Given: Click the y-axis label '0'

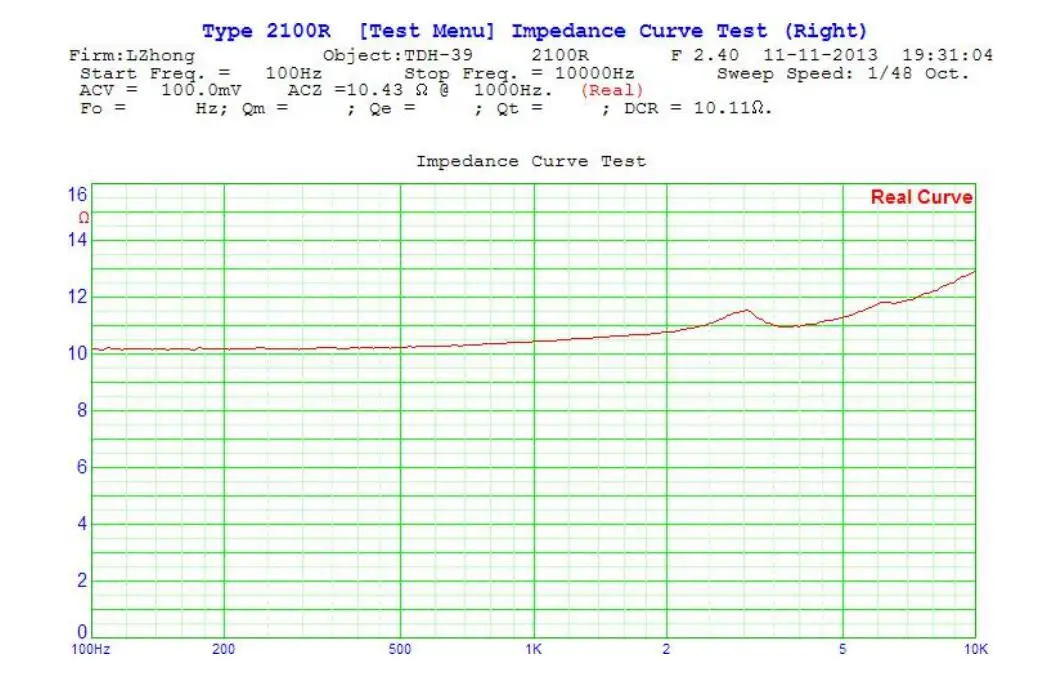Looking at the screenshot, I should pyautogui.click(x=82, y=631).
